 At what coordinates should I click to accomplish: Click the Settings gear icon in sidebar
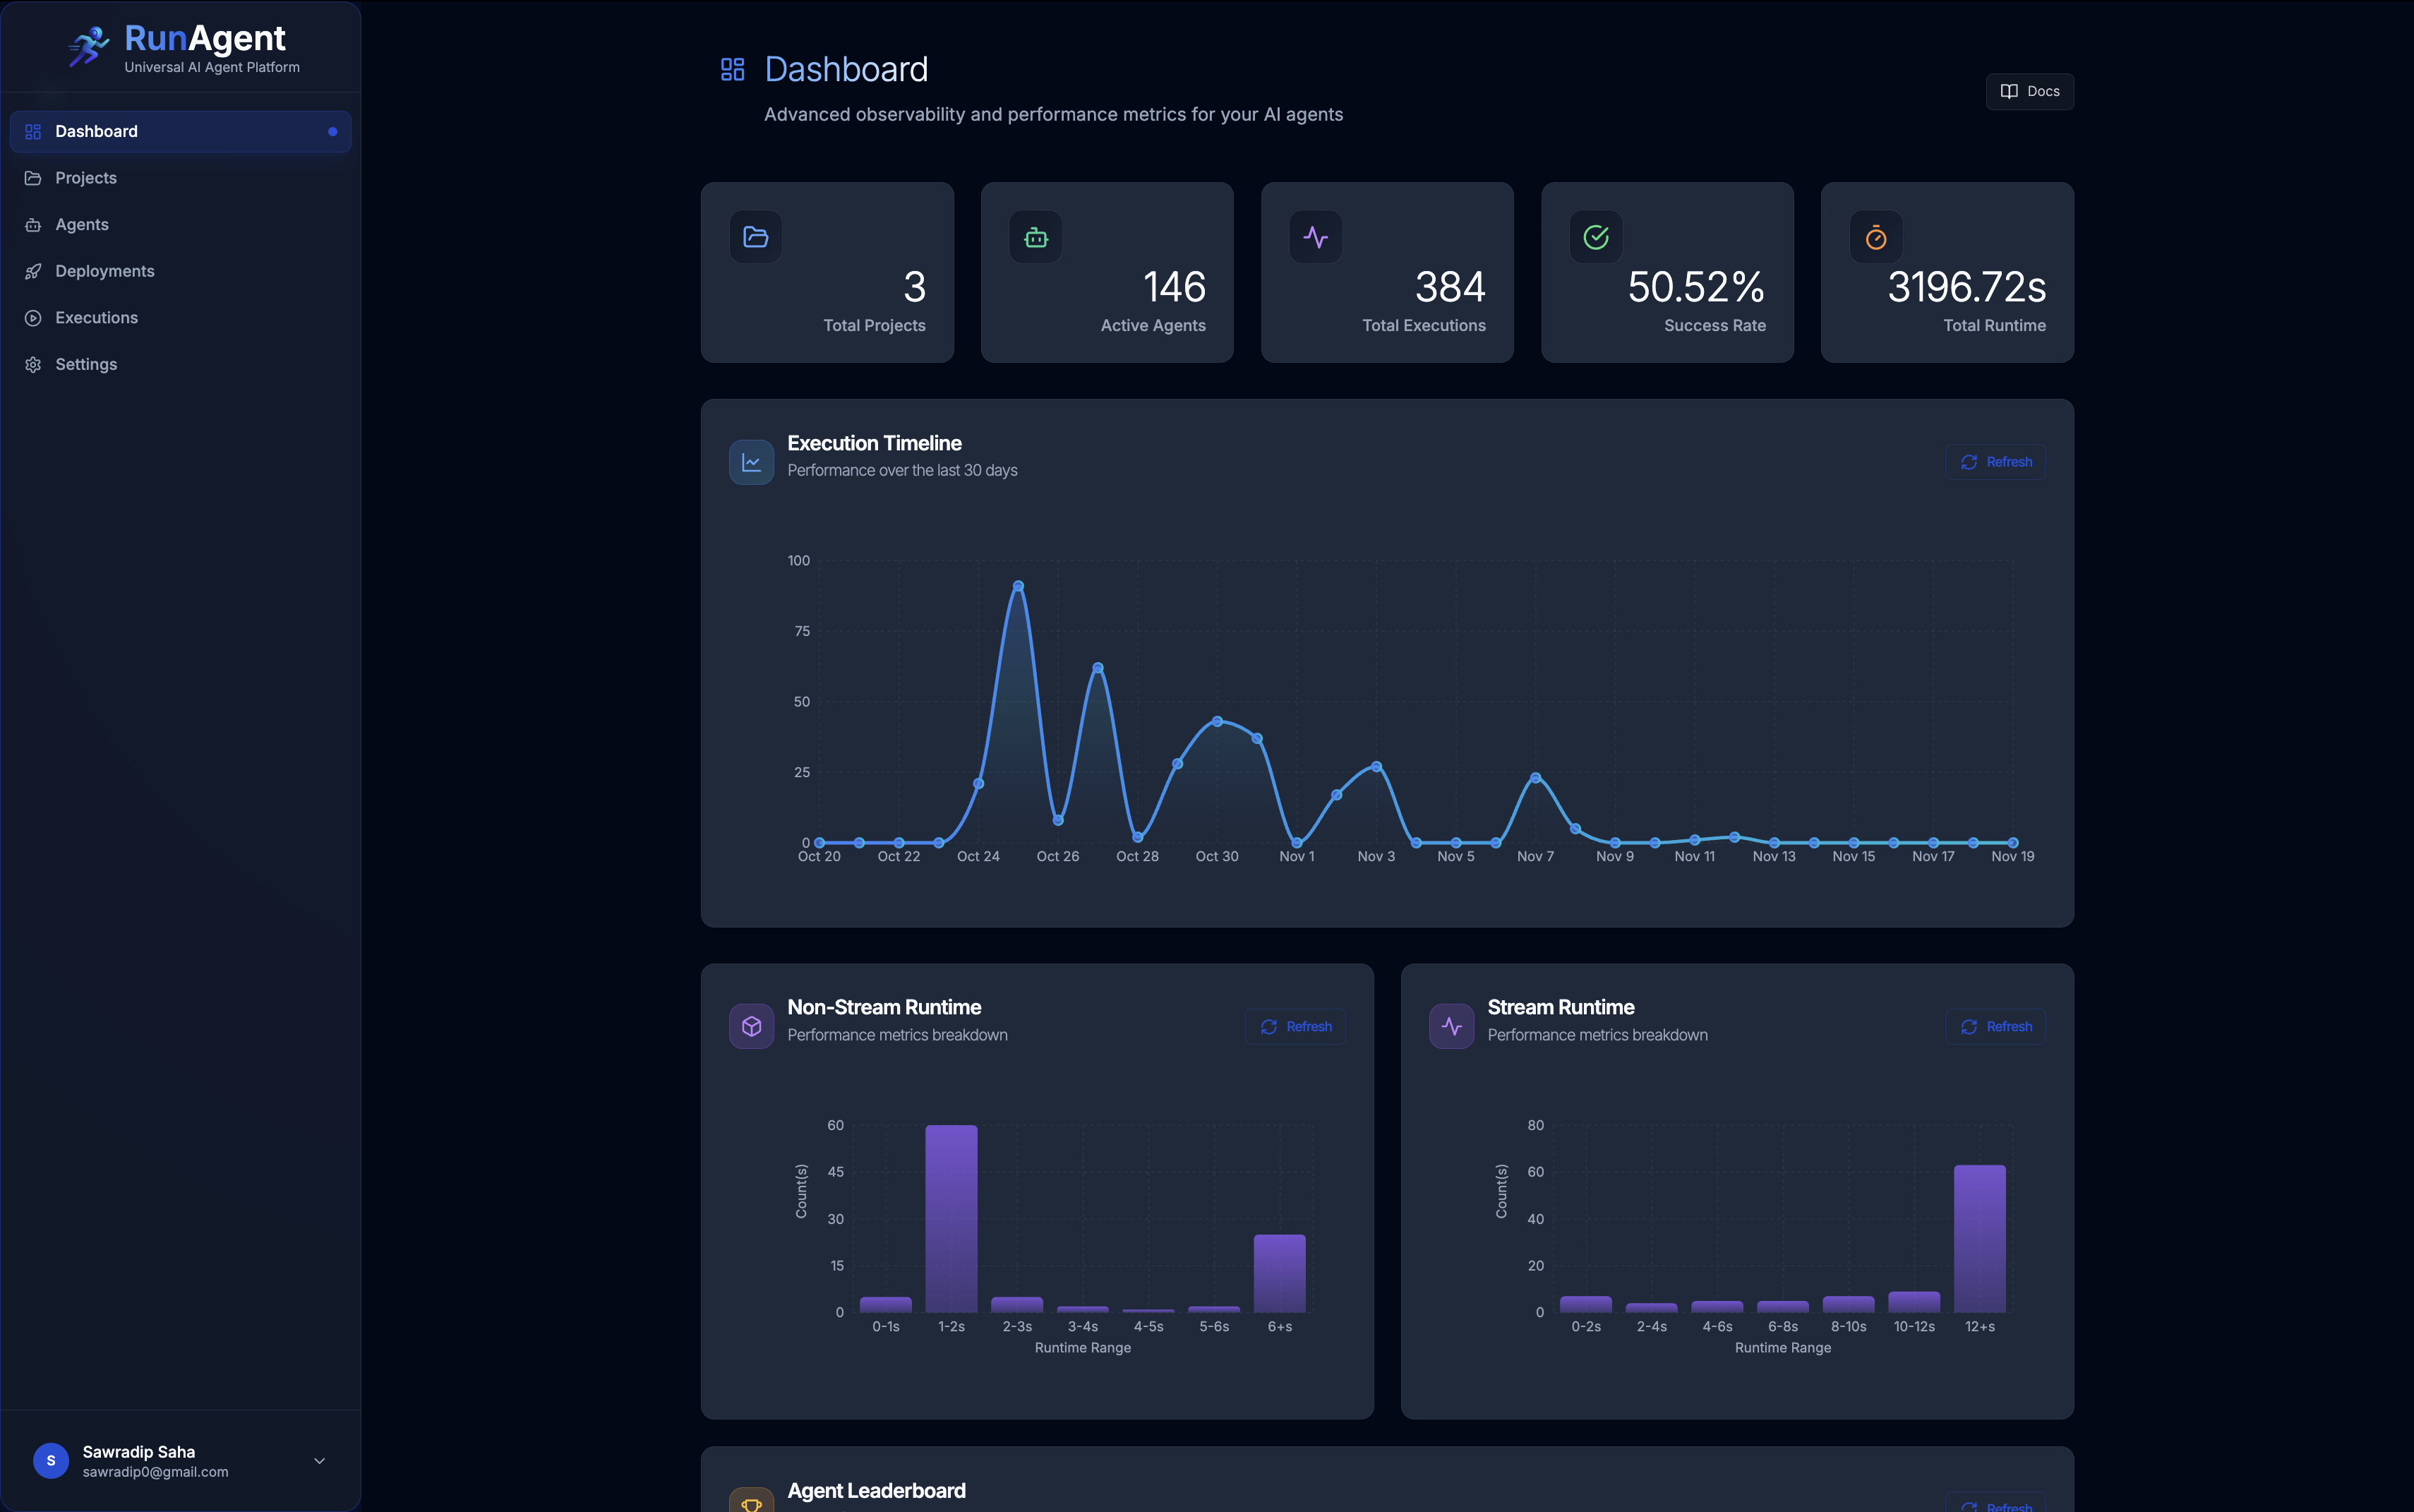[x=33, y=364]
